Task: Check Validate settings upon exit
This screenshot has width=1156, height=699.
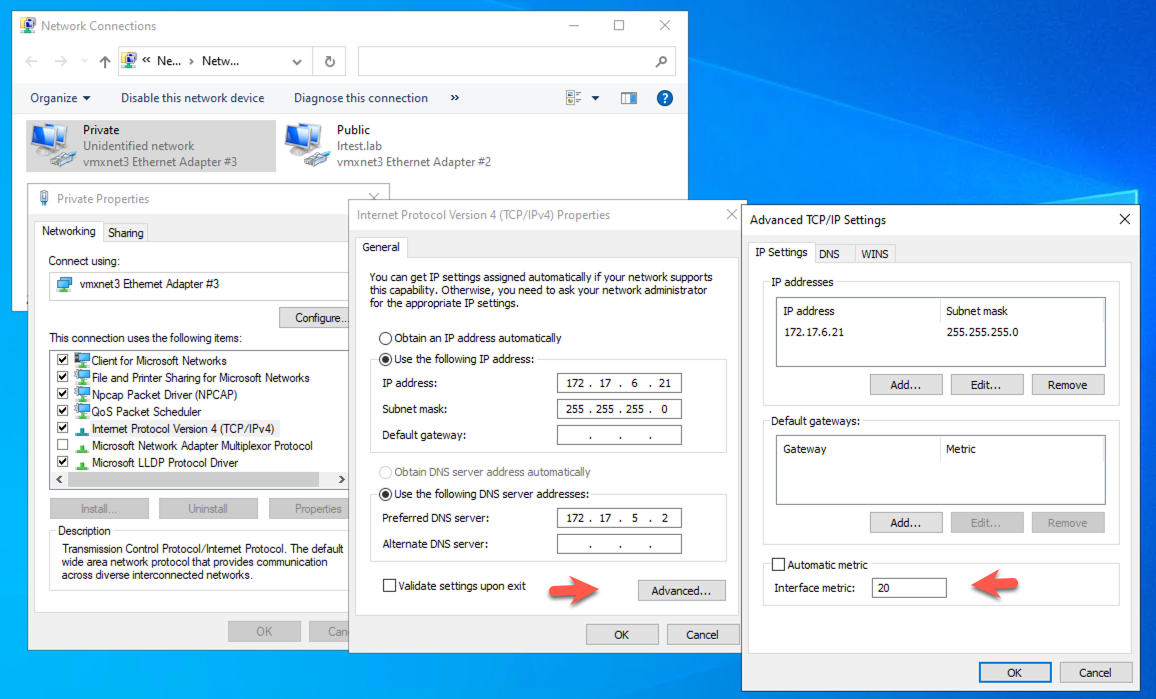Action: tap(389, 586)
